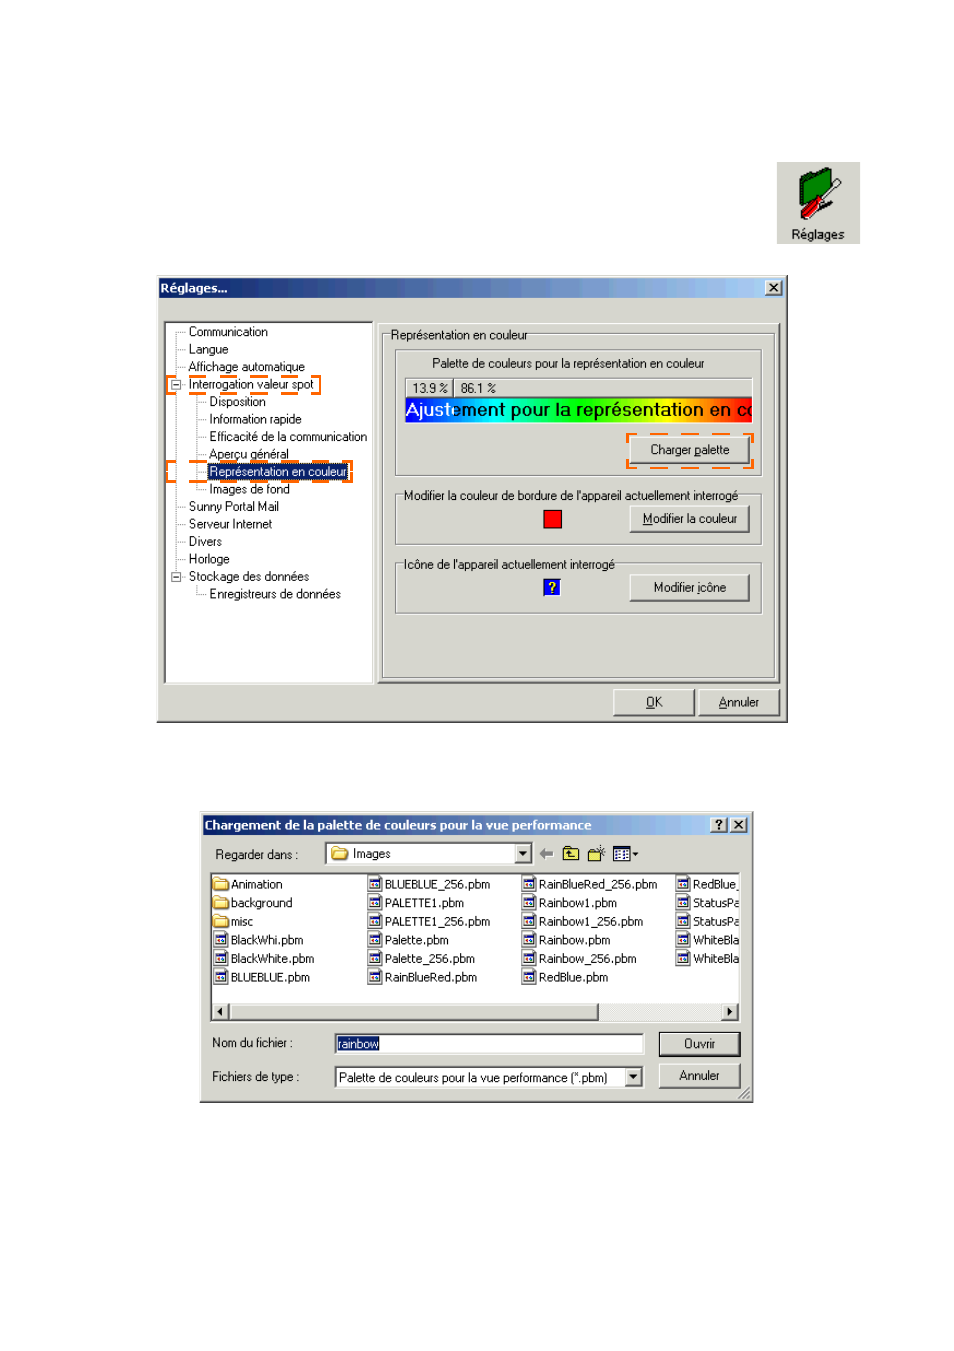The height and width of the screenshot is (1351, 954).
Task: Select Efficacité de la communication entry
Action: (288, 437)
